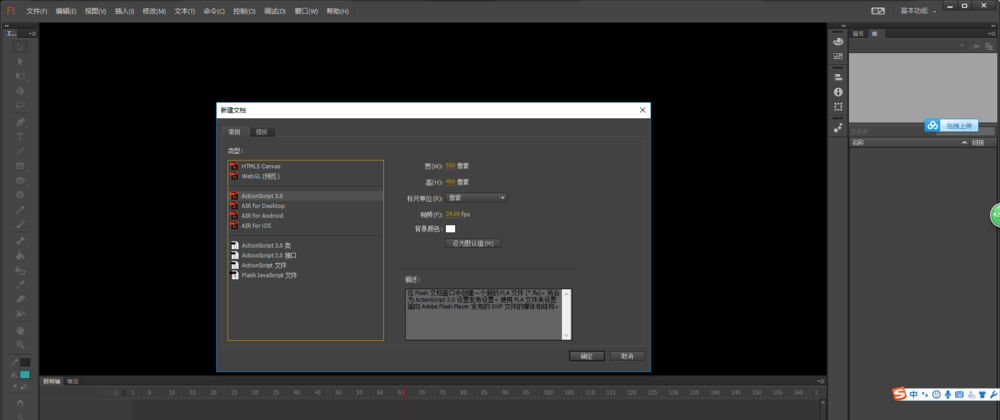Open the Swatches panel icon

coord(838,56)
